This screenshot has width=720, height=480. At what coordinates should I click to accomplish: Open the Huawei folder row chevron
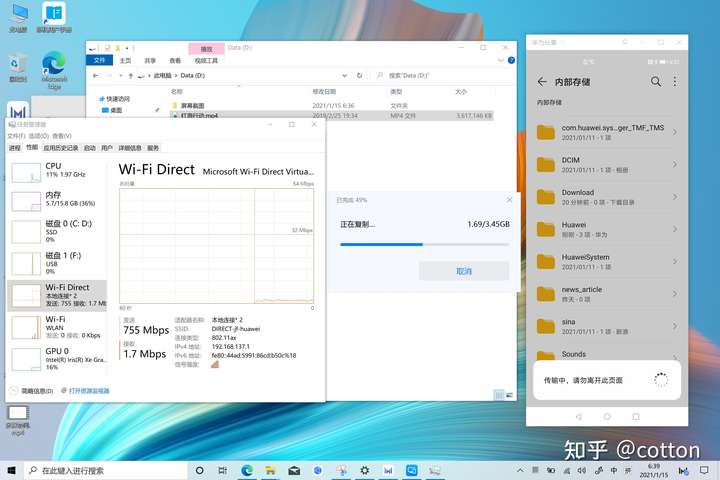pyautogui.click(x=675, y=229)
